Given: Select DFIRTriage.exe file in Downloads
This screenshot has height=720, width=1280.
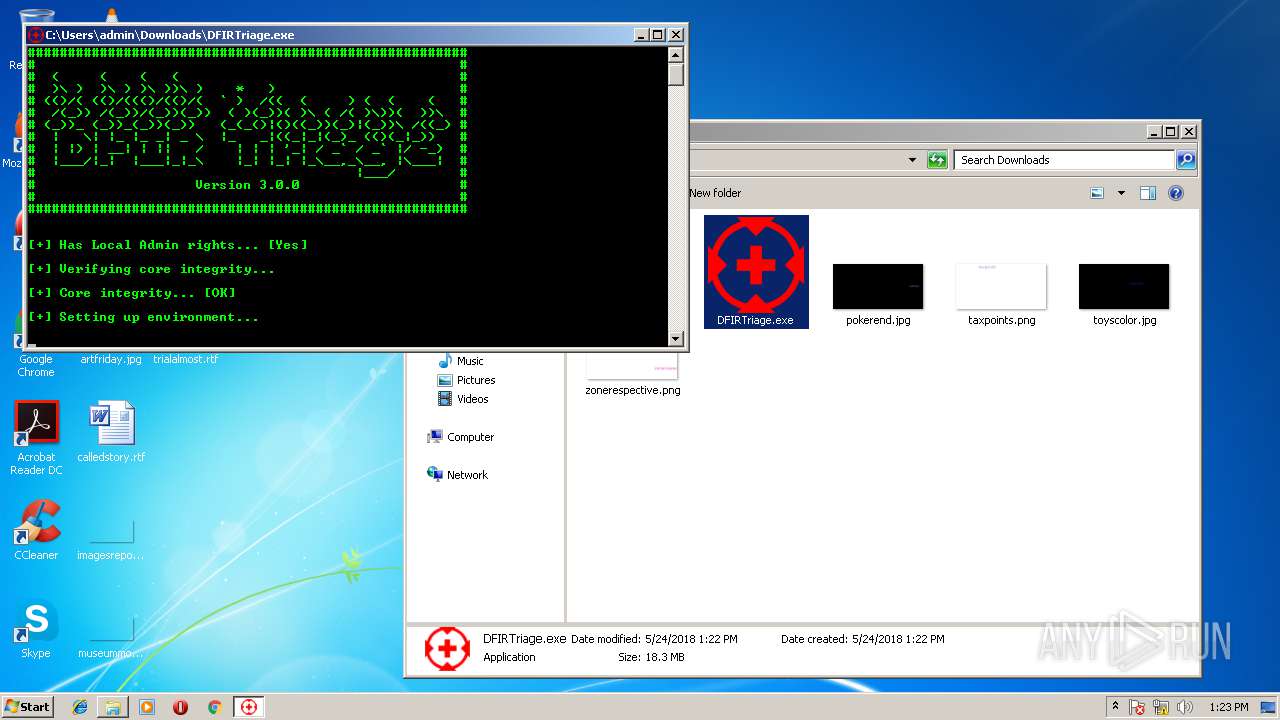Looking at the screenshot, I should point(756,271).
